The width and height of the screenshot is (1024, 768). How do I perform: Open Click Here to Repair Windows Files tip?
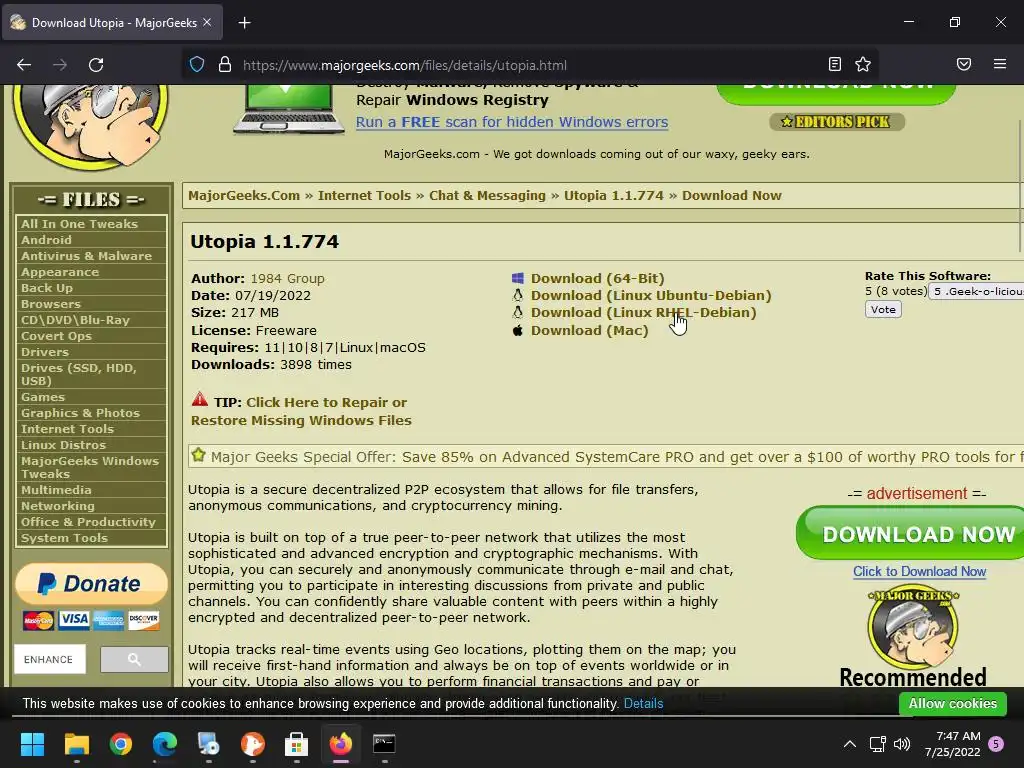pos(301,411)
